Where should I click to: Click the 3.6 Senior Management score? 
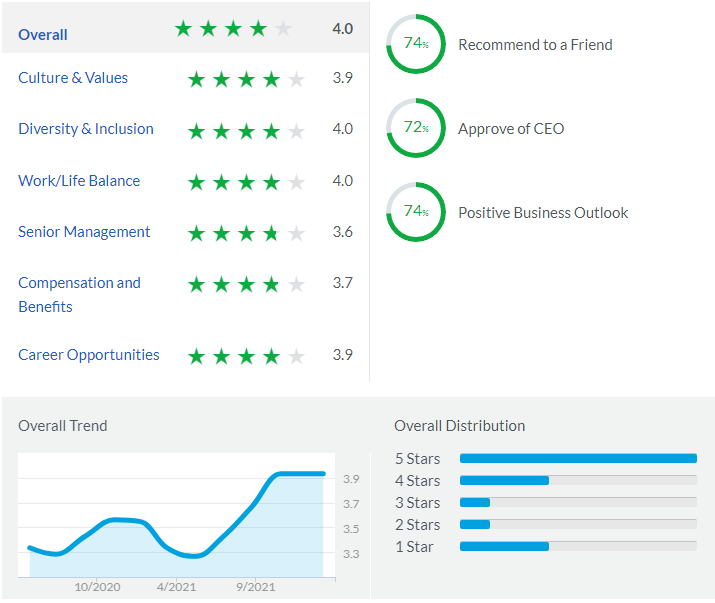click(342, 232)
